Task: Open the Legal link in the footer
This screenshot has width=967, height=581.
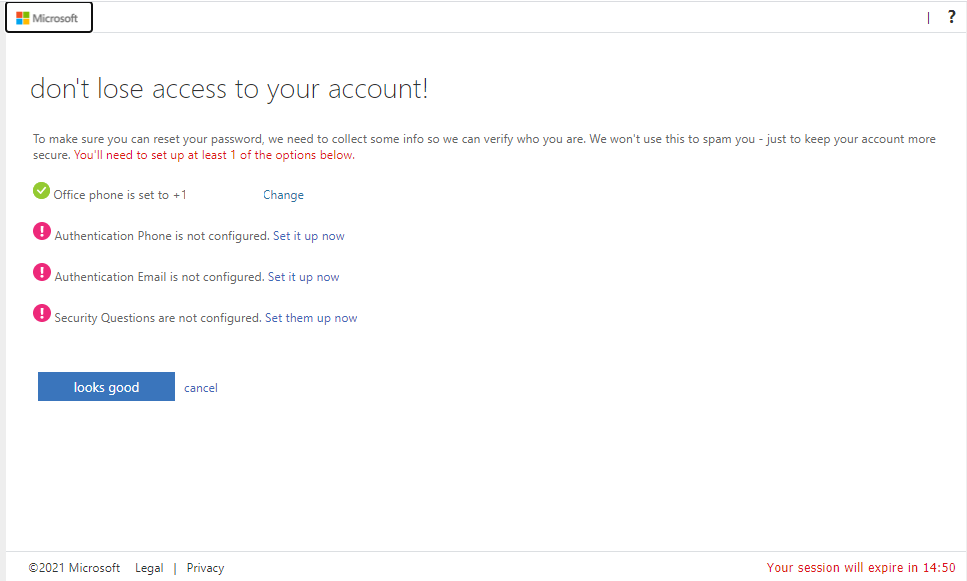Action: 149,568
